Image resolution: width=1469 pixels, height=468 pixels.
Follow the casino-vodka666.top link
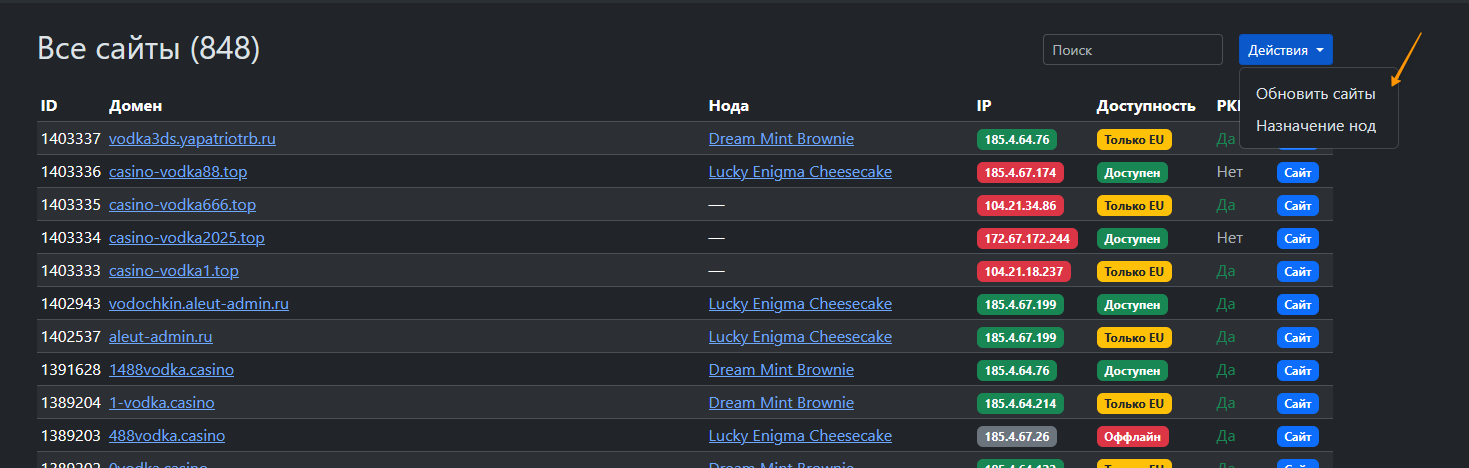click(x=182, y=205)
